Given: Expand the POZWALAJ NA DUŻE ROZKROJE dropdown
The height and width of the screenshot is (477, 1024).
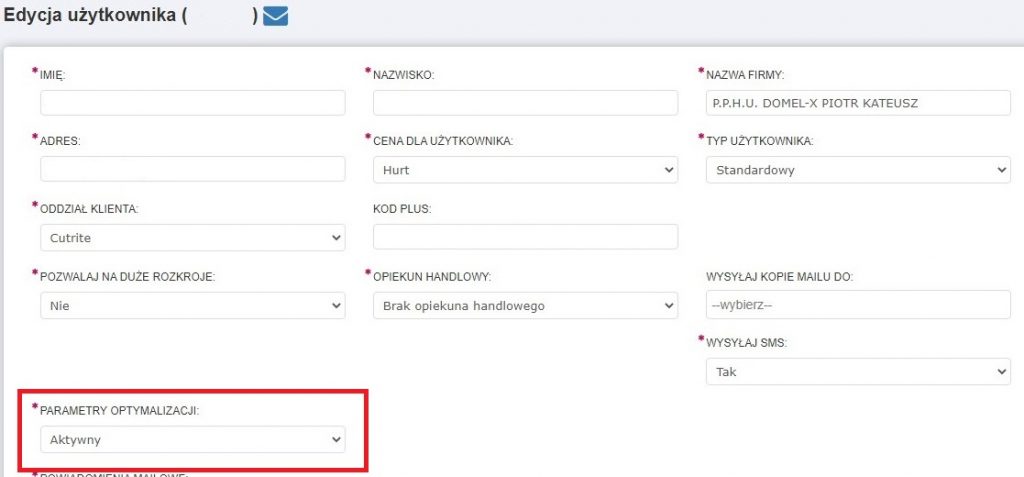Looking at the screenshot, I should [x=192, y=306].
